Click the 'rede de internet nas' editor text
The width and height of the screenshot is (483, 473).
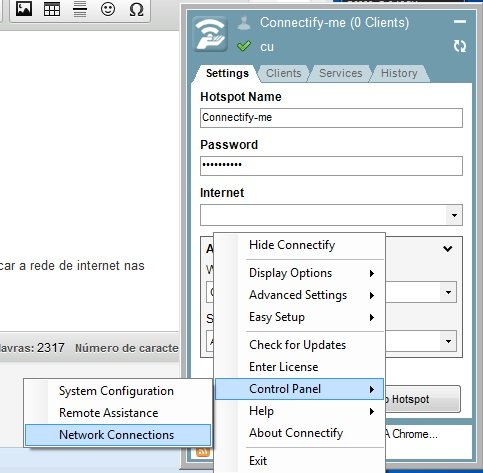click(x=87, y=266)
